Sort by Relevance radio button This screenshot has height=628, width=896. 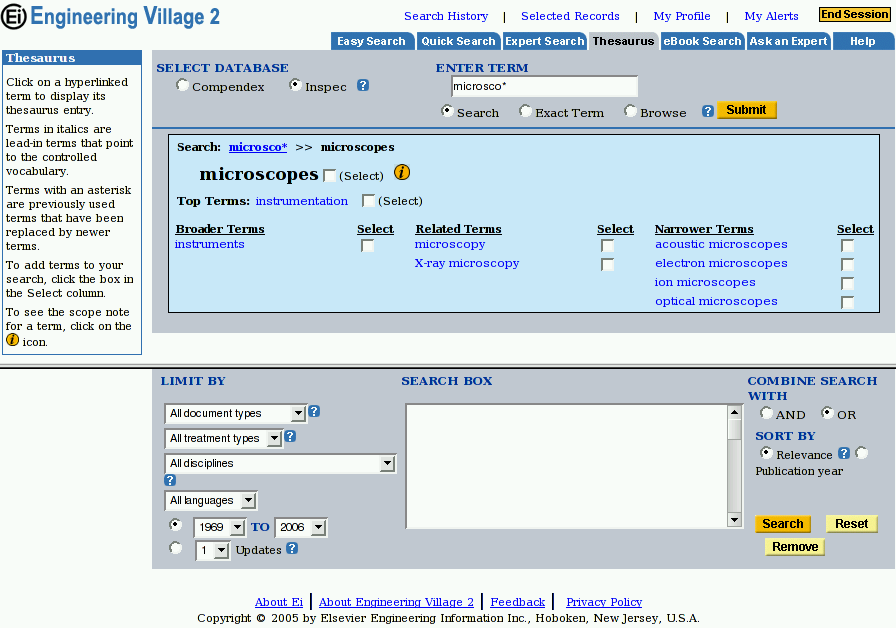click(766, 453)
